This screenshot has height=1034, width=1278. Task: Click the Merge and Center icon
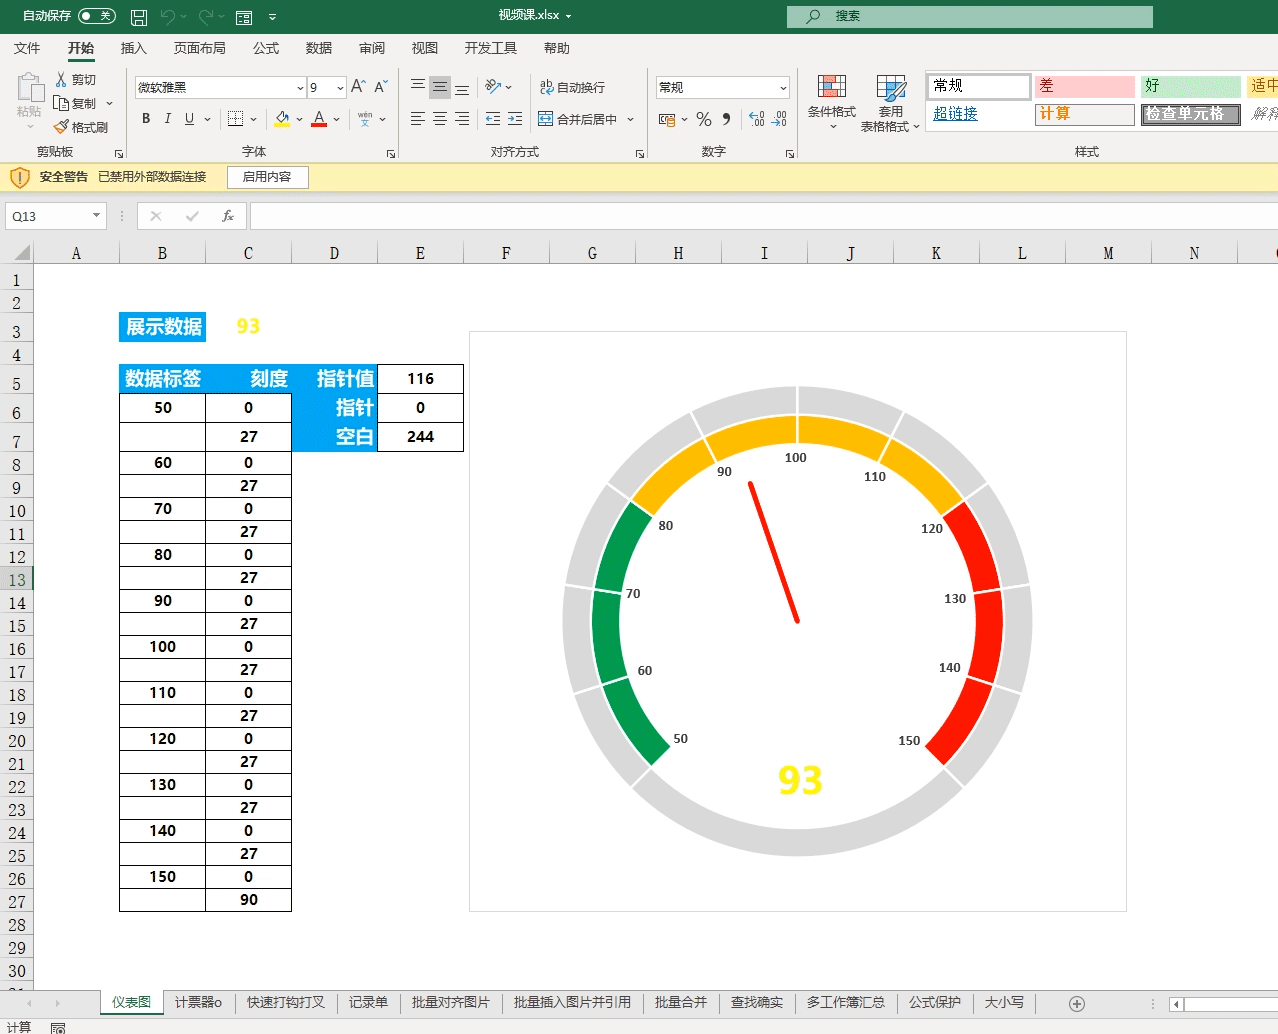click(x=546, y=119)
